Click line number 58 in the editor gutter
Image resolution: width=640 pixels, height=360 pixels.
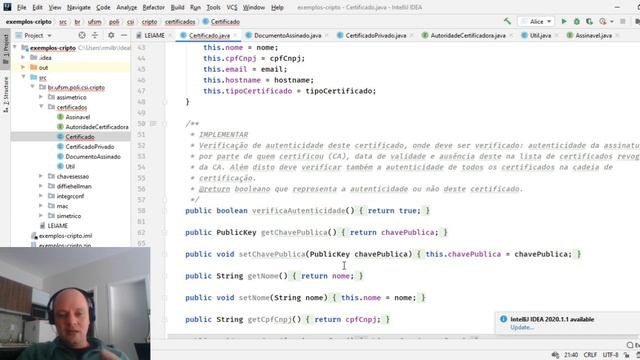[x=141, y=211]
